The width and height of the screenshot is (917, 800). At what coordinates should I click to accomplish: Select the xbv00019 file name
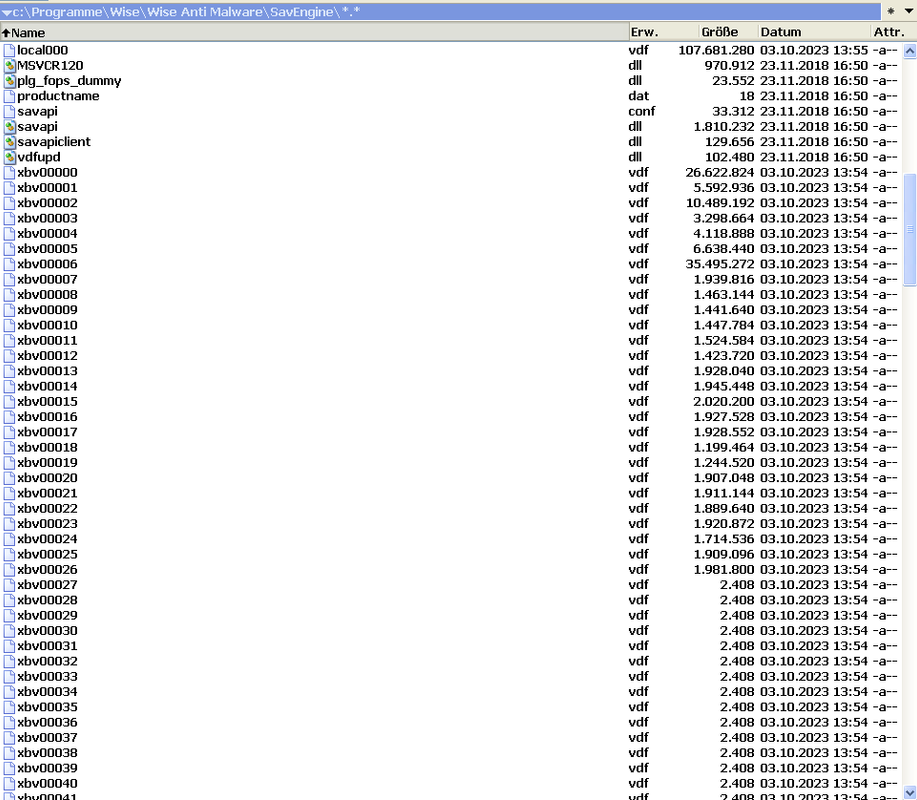[x=47, y=463]
